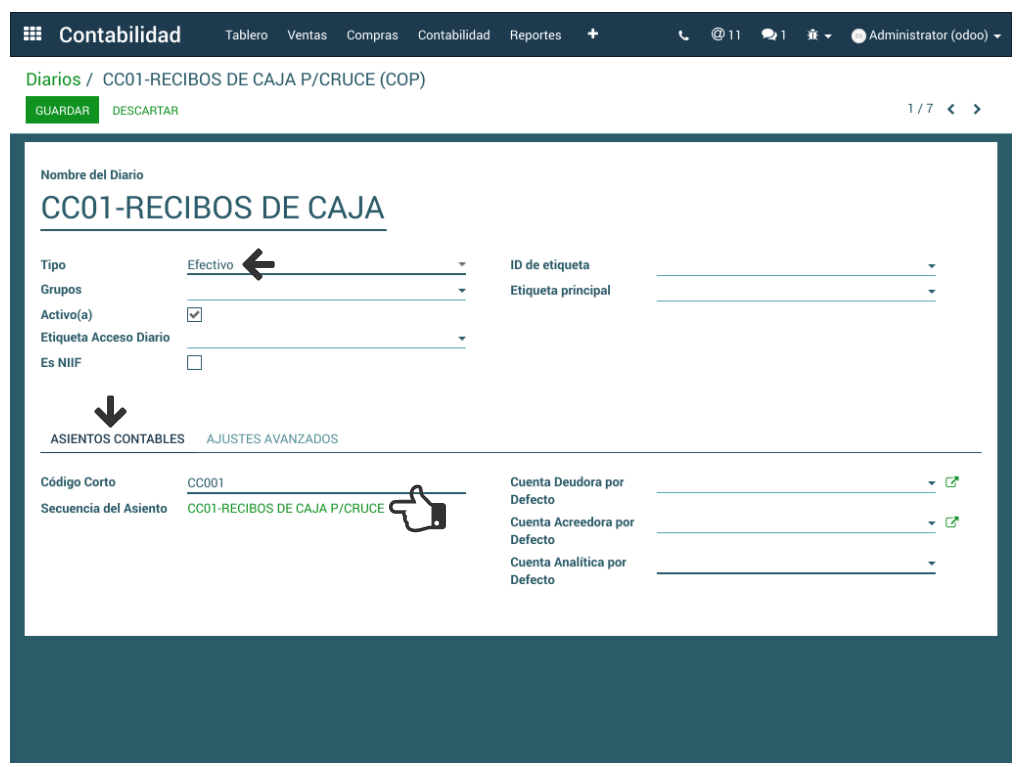Viewport: 1023px width, 767px height.
Task: Open the ID de etiqueta dropdown
Action: (931, 266)
